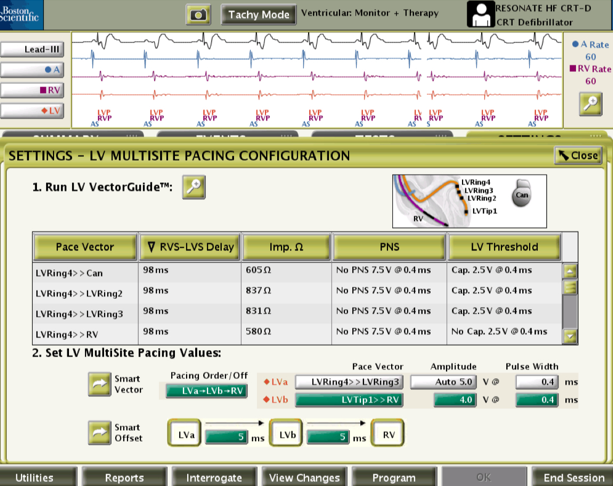Select LVRing4>>Can vector row
This screenshot has width=613, height=486.
[x=297, y=272]
